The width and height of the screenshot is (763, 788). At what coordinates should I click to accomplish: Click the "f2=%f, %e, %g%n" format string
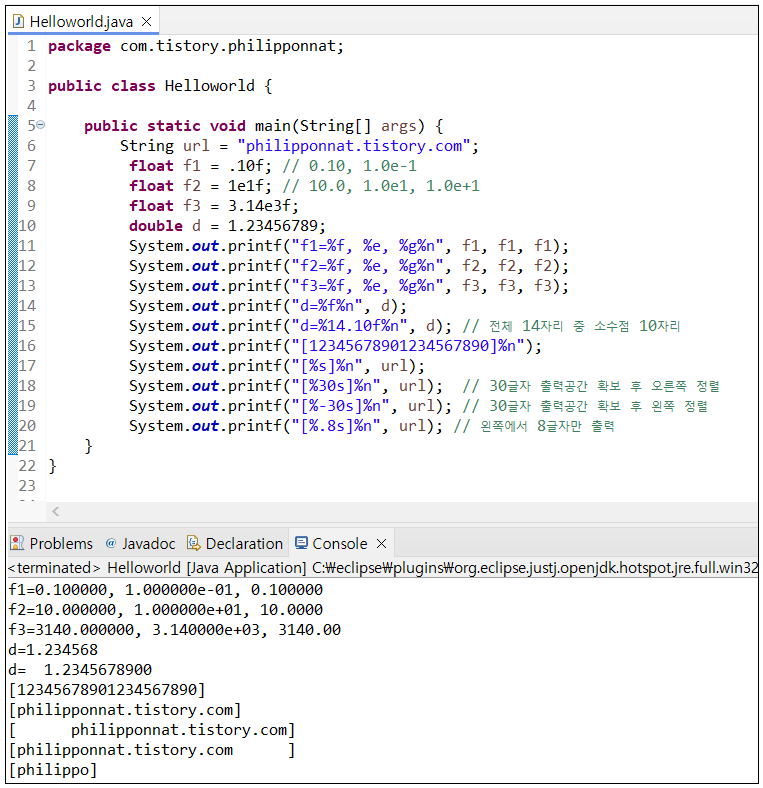click(x=367, y=266)
